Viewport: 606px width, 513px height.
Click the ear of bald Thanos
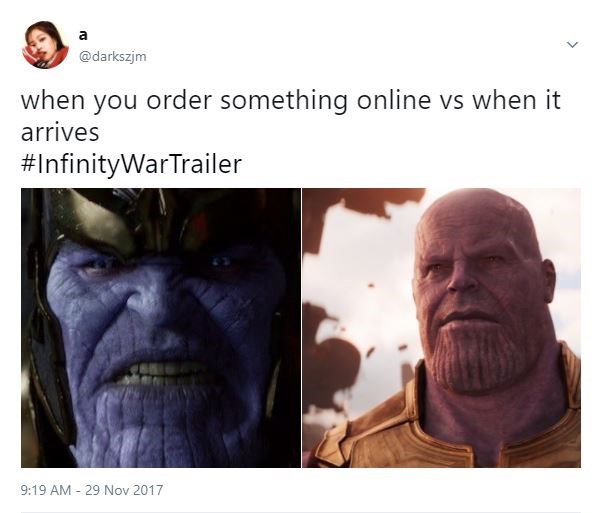click(550, 280)
